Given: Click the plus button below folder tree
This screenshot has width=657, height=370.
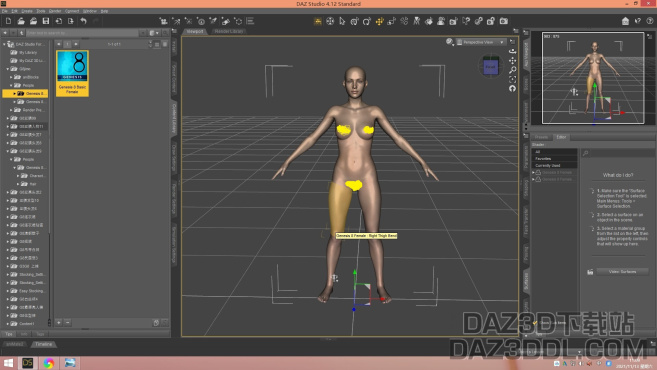Looking at the screenshot, I should tap(59, 323).
